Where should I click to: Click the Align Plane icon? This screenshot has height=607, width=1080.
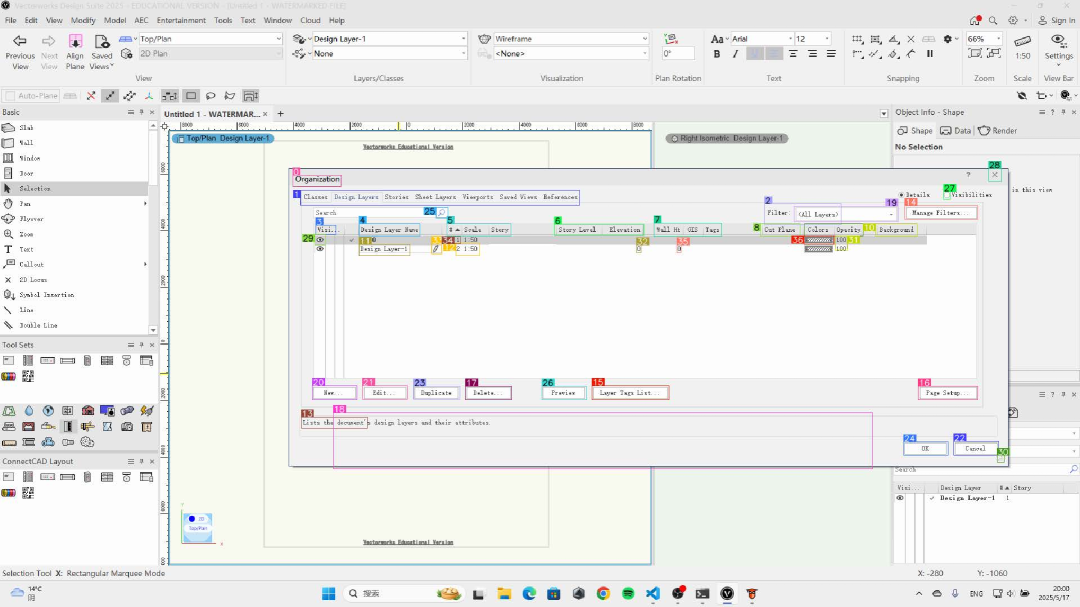[75, 41]
